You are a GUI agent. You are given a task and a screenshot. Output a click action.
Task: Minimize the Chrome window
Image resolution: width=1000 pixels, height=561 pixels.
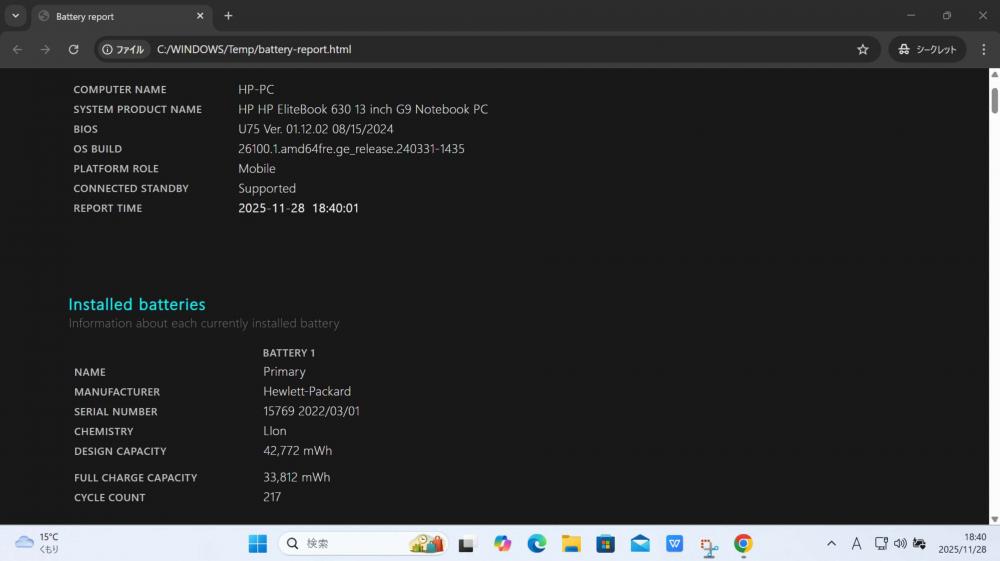coord(911,15)
